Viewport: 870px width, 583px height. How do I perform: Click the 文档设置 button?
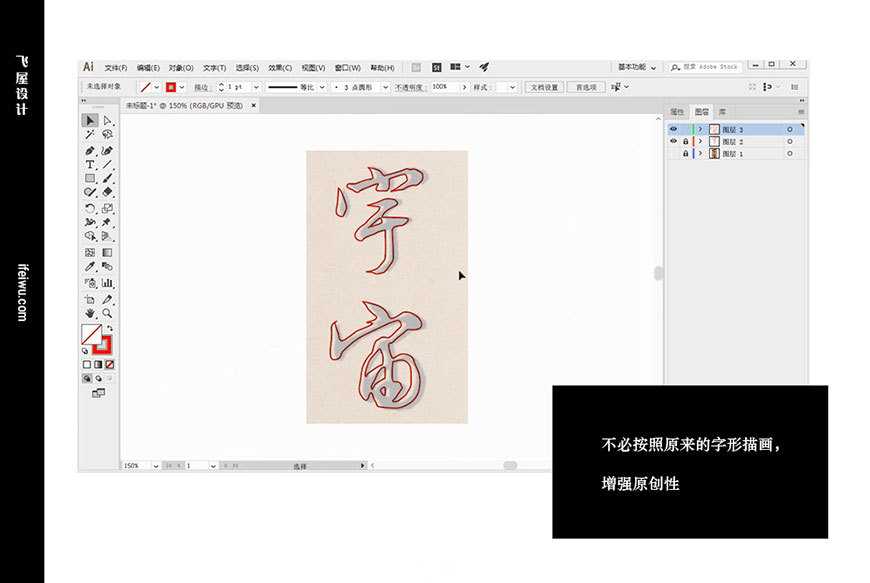click(x=544, y=87)
